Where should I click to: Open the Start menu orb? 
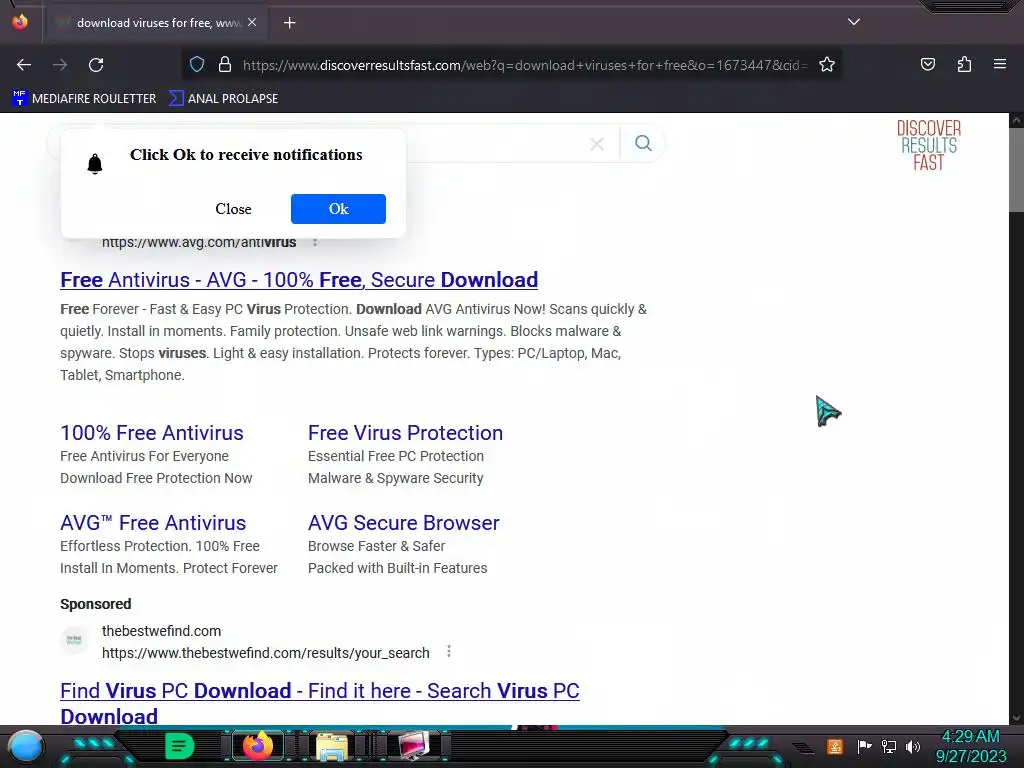click(x=26, y=746)
